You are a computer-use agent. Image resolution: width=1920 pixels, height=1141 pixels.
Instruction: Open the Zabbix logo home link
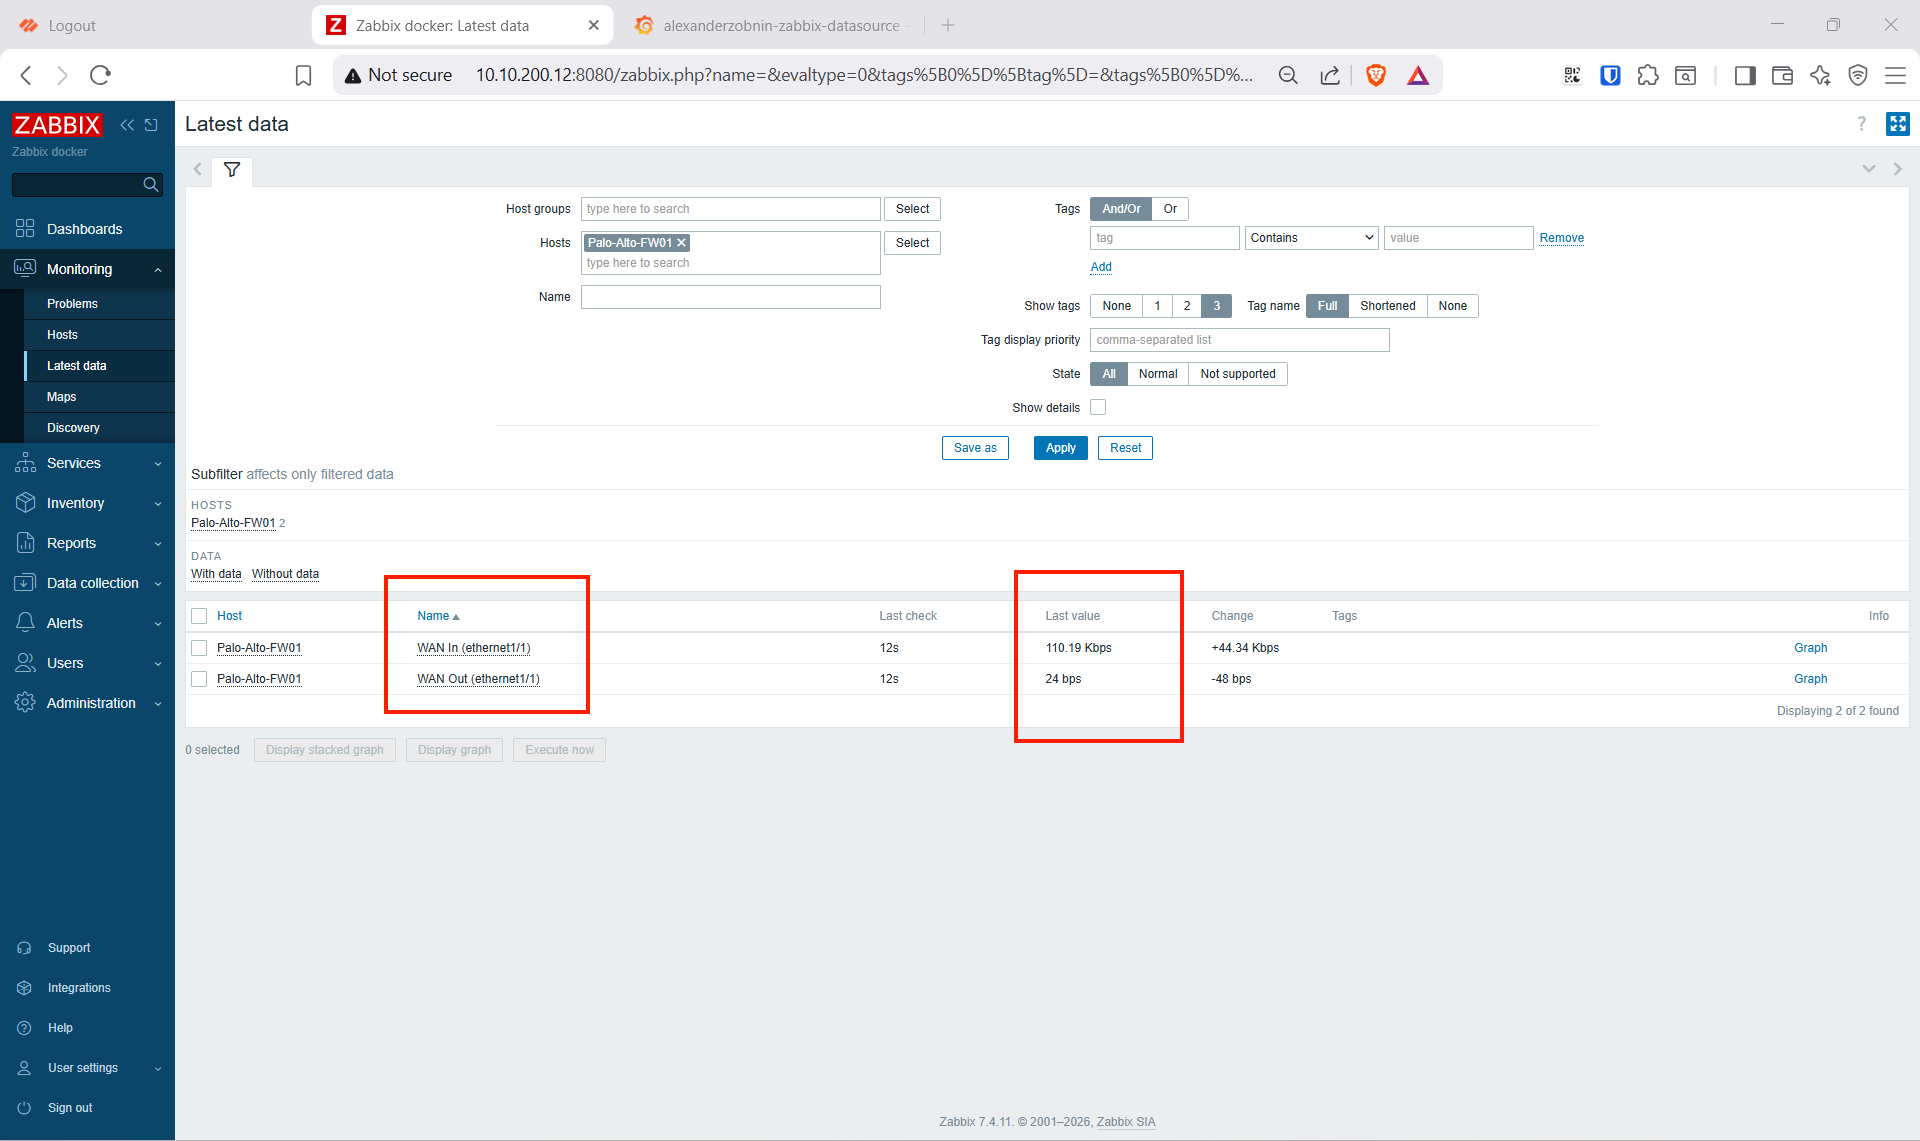click(x=57, y=125)
